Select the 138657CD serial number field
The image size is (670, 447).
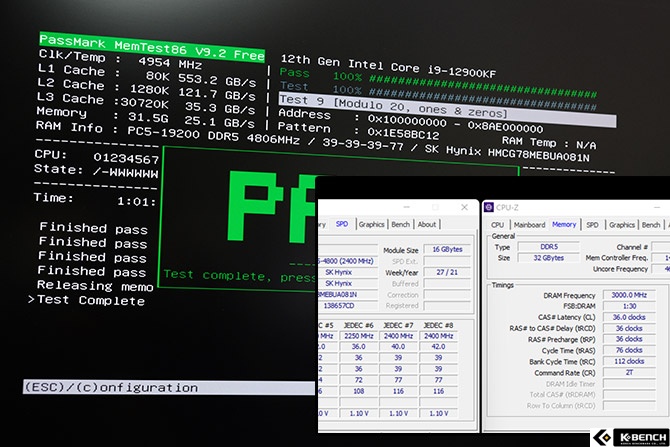point(348,306)
